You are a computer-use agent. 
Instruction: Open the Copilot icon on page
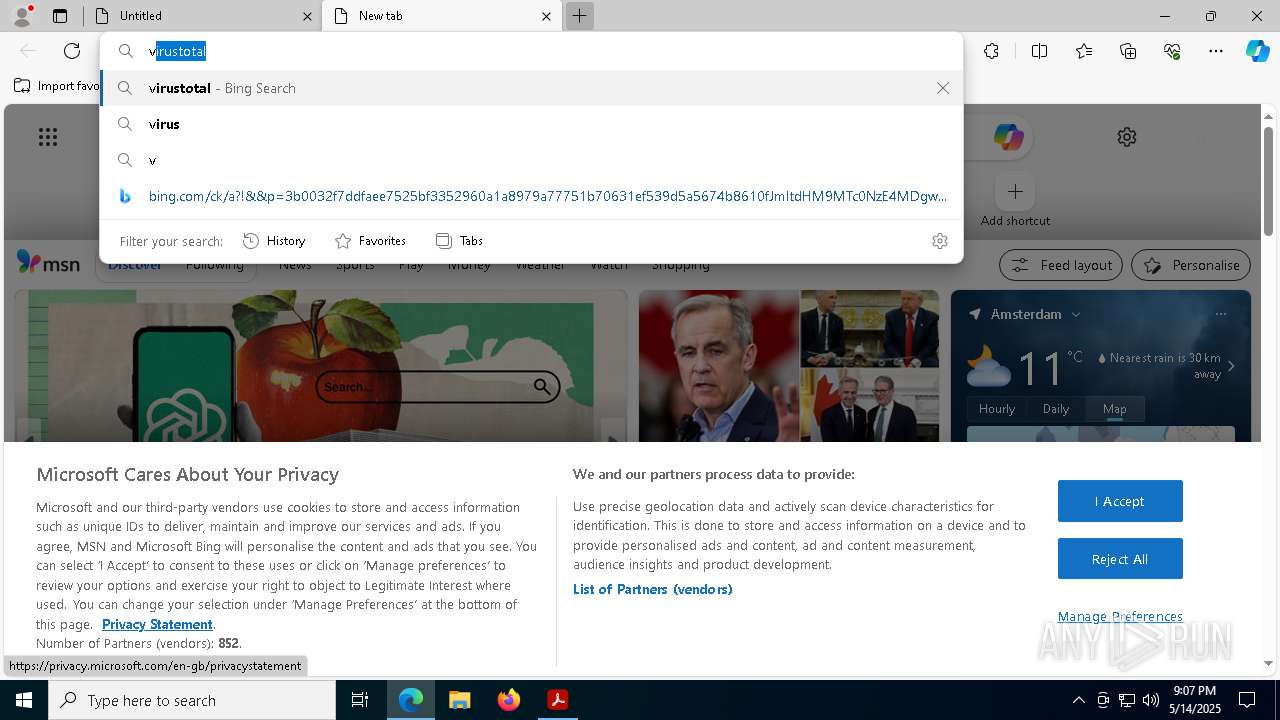[1008, 137]
